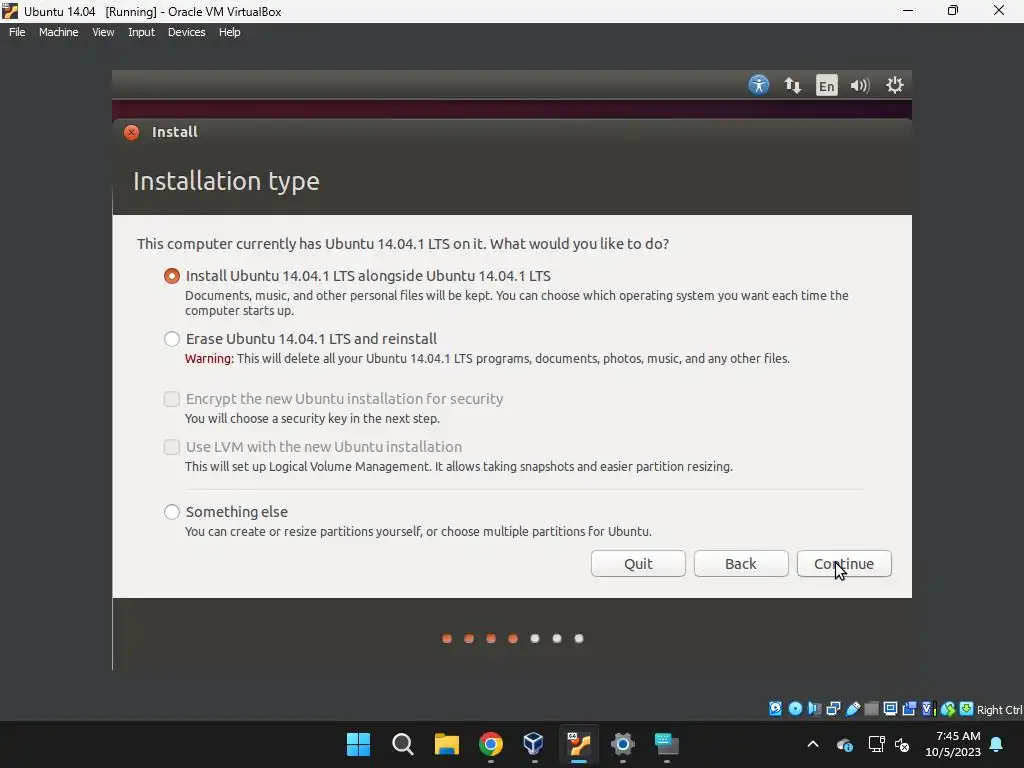The height and width of the screenshot is (768, 1024).
Task: Click the keyboard capture arrow status icon
Action: pos(967,709)
